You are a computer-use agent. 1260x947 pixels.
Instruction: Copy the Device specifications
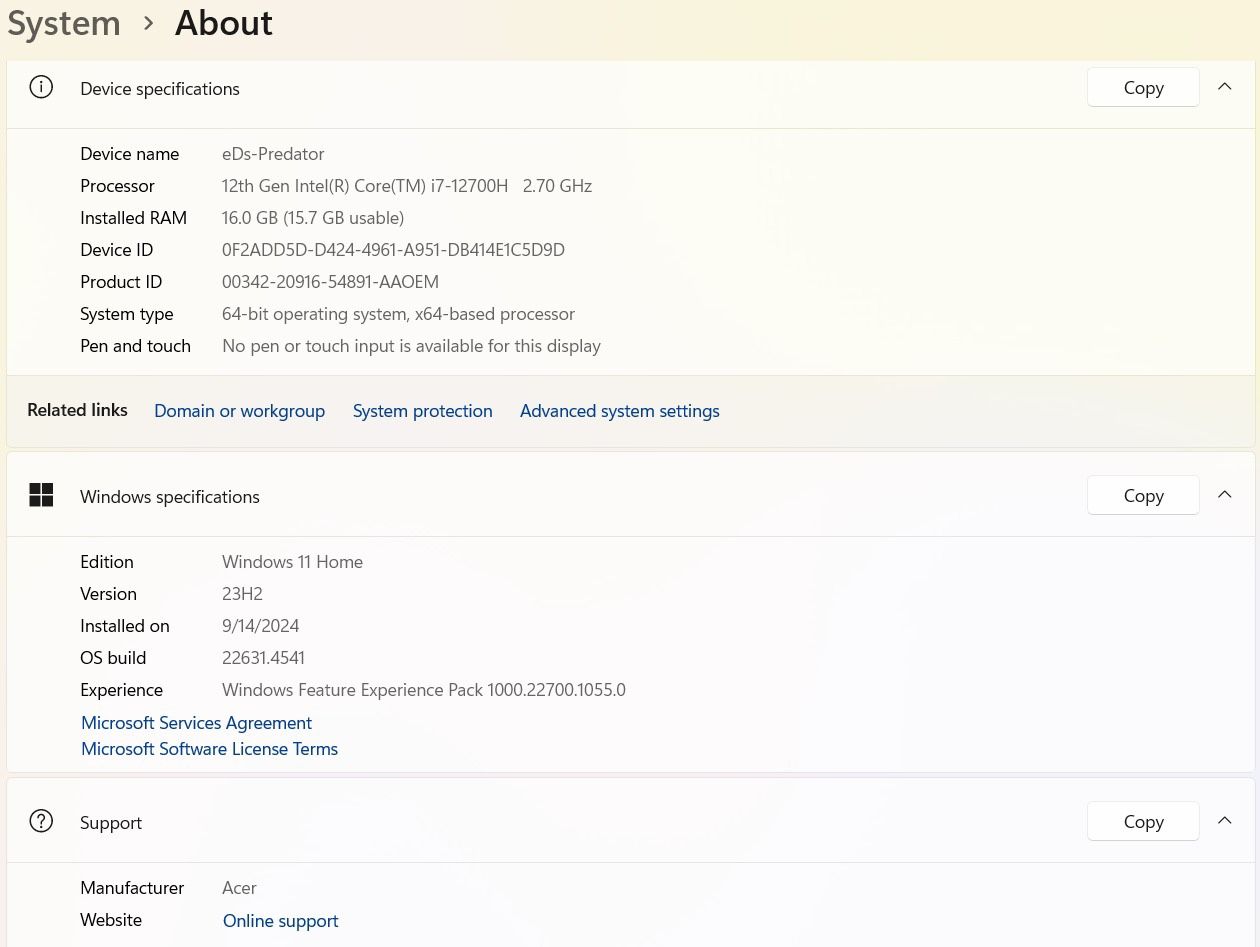point(1143,87)
